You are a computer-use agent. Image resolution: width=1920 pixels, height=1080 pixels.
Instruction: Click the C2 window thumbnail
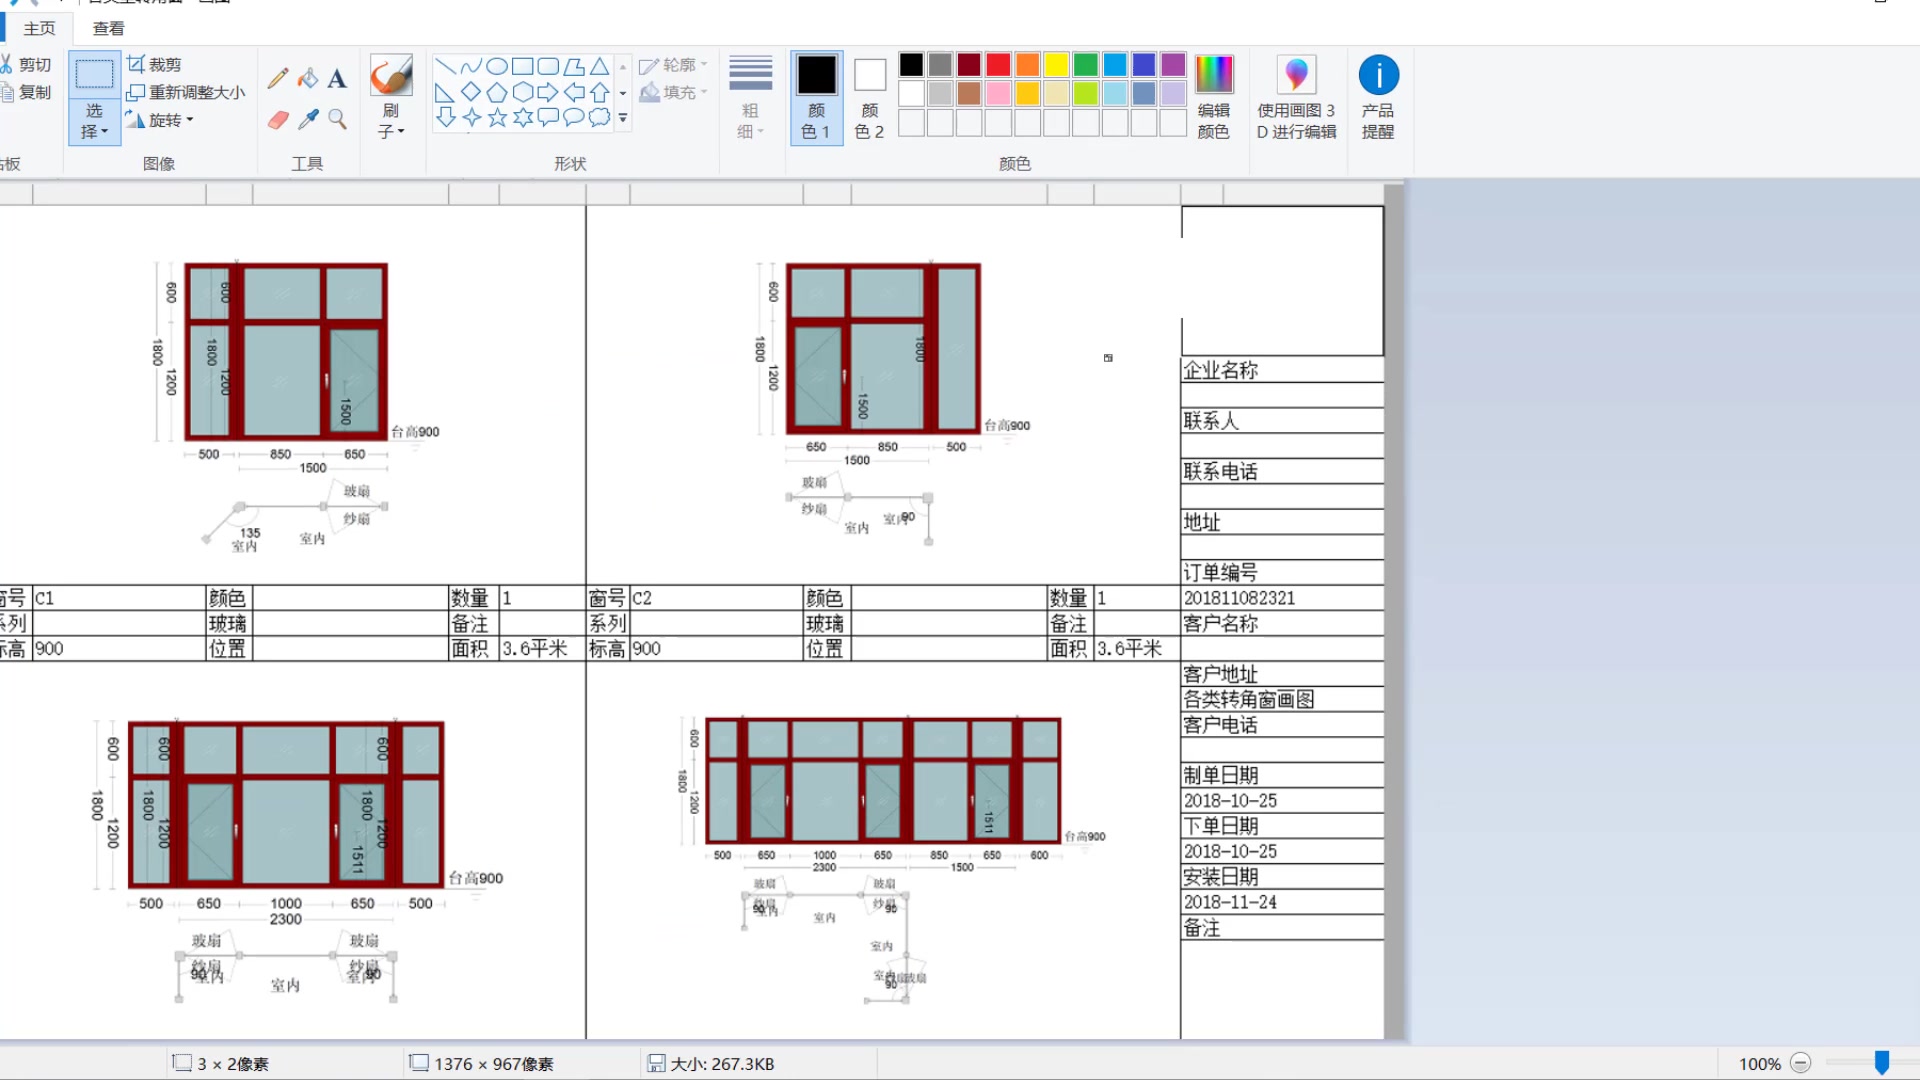881,349
